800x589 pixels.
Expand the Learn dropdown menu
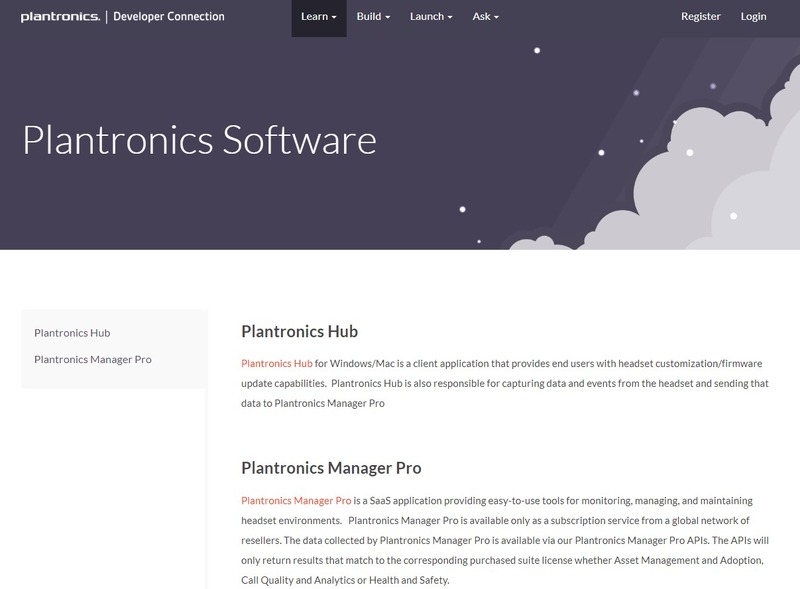(x=318, y=17)
